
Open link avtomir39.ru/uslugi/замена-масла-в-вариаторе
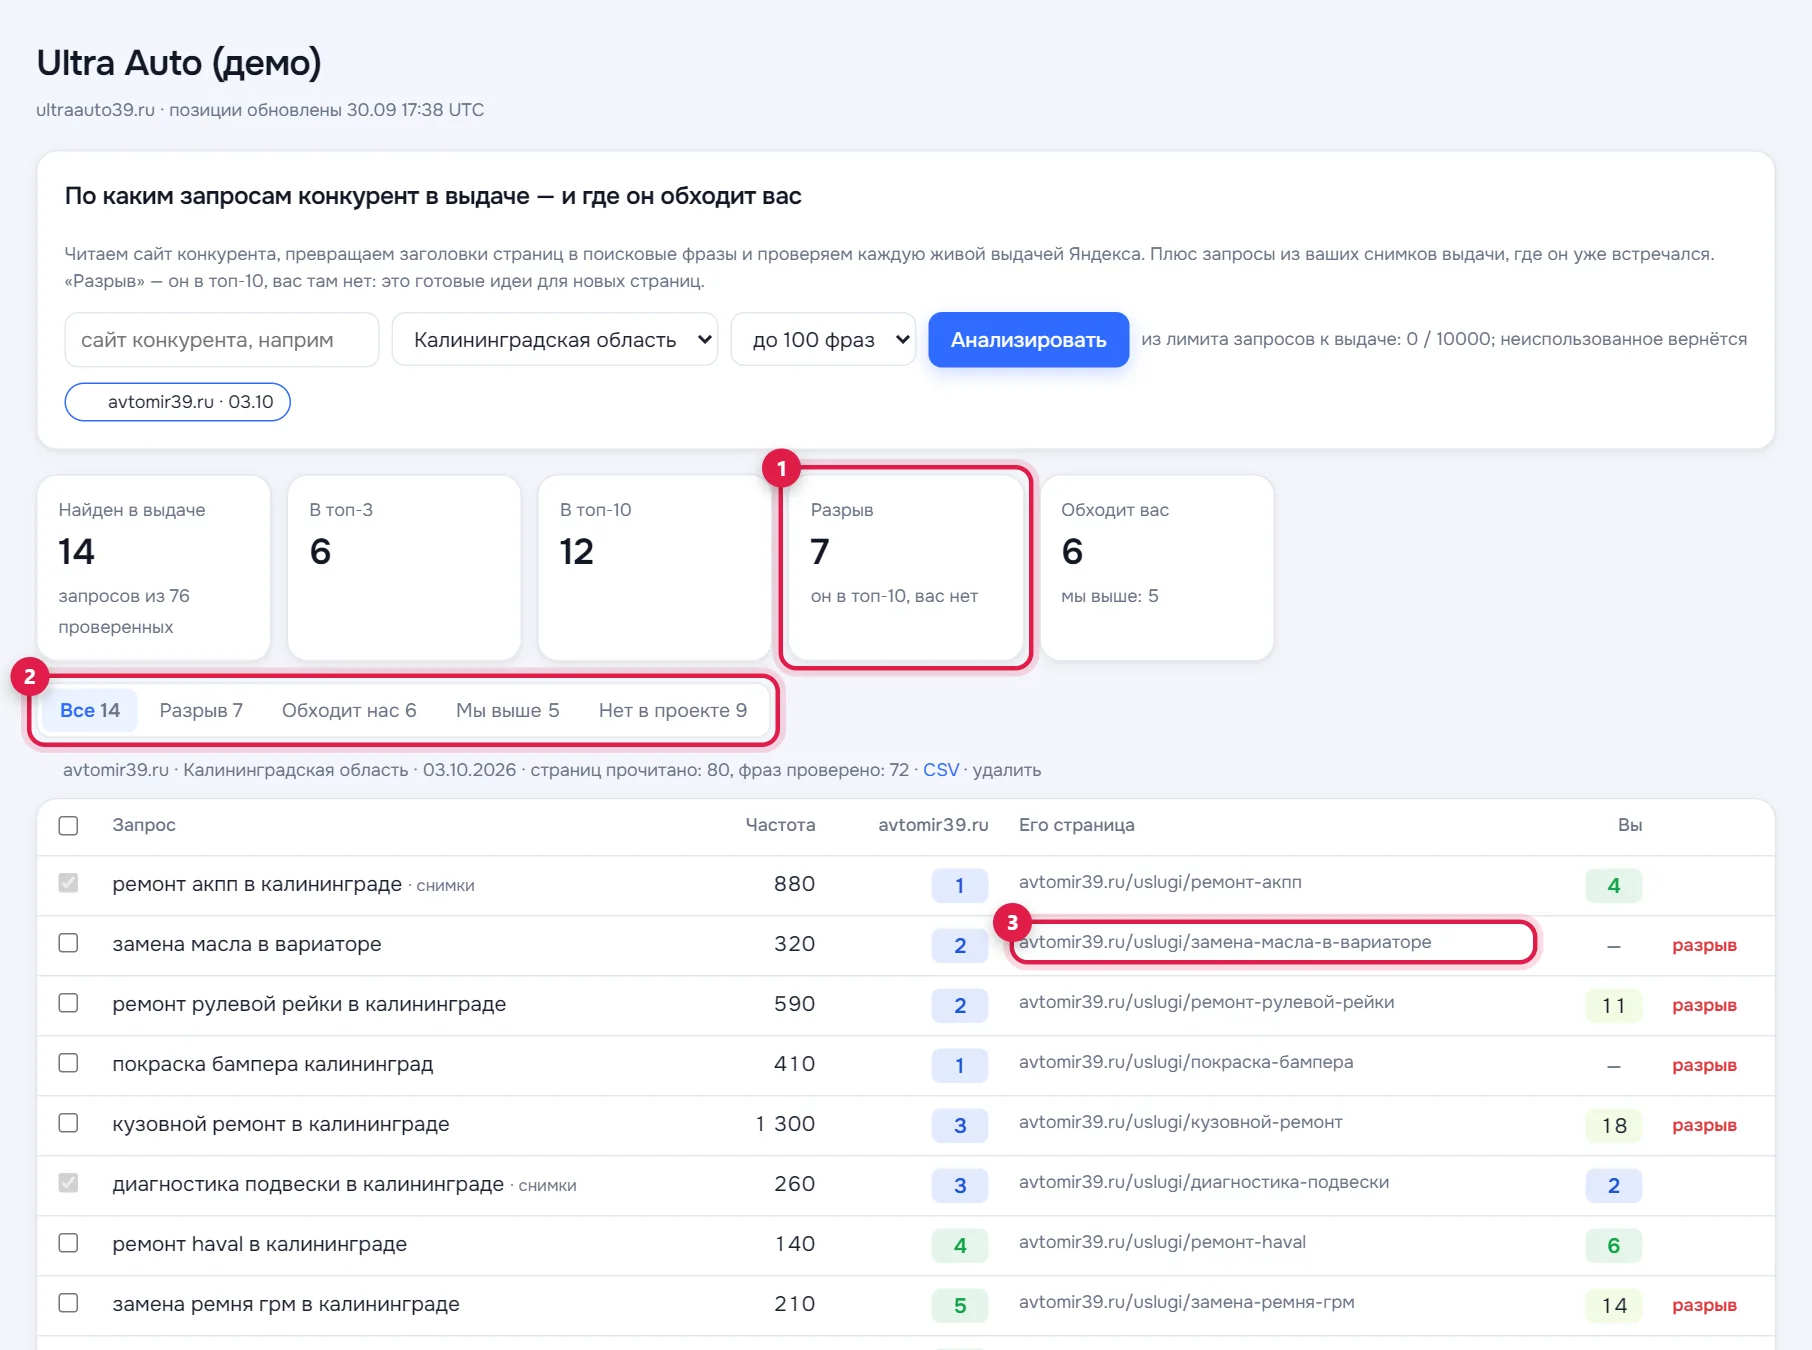click(1225, 942)
